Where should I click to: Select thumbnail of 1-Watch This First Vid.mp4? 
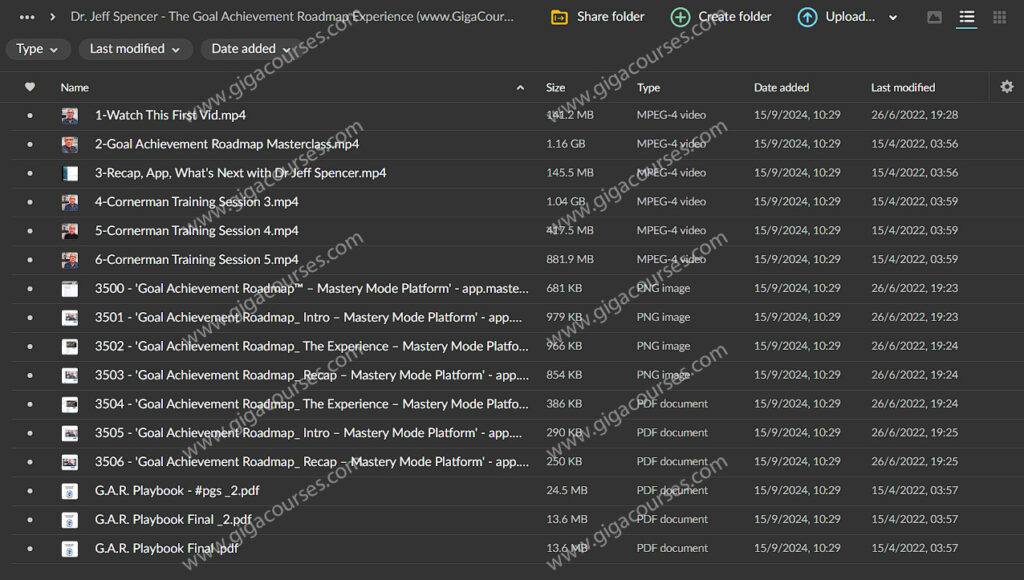(69, 116)
